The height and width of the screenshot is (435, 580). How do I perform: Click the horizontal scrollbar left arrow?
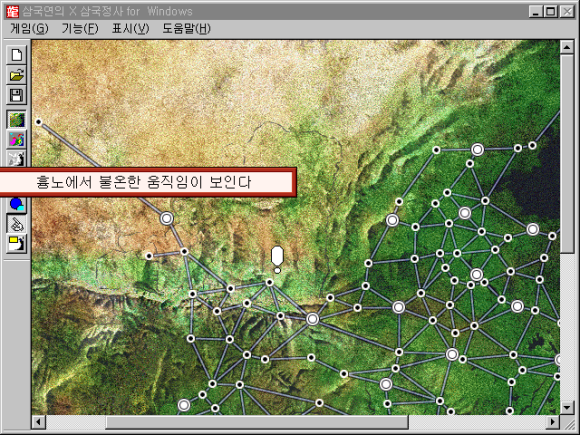coord(38,422)
